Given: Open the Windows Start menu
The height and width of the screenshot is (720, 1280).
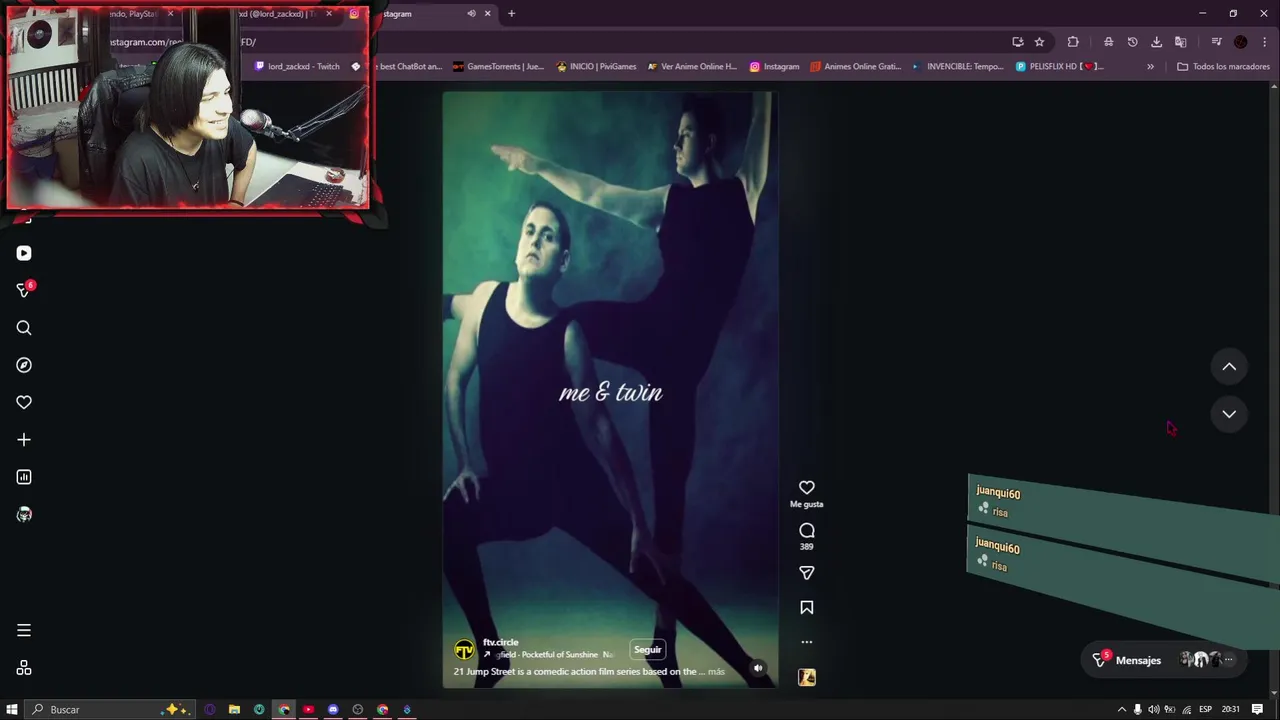Looking at the screenshot, I should tap(12, 709).
